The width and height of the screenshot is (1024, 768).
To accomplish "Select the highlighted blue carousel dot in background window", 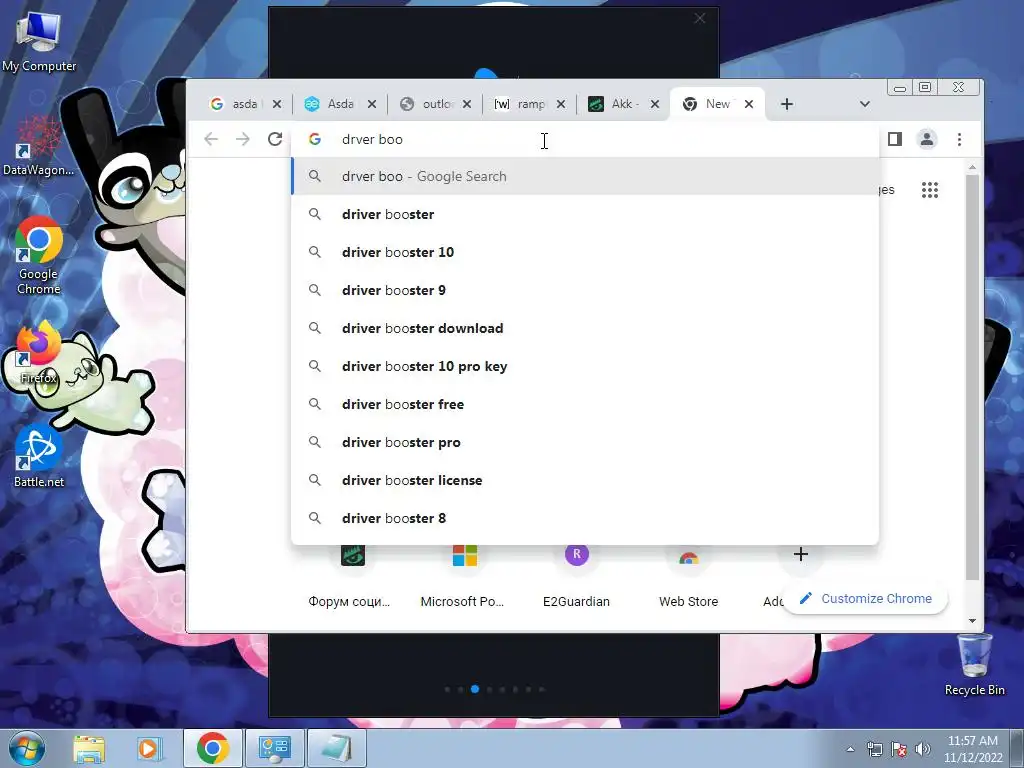I will coord(475,689).
